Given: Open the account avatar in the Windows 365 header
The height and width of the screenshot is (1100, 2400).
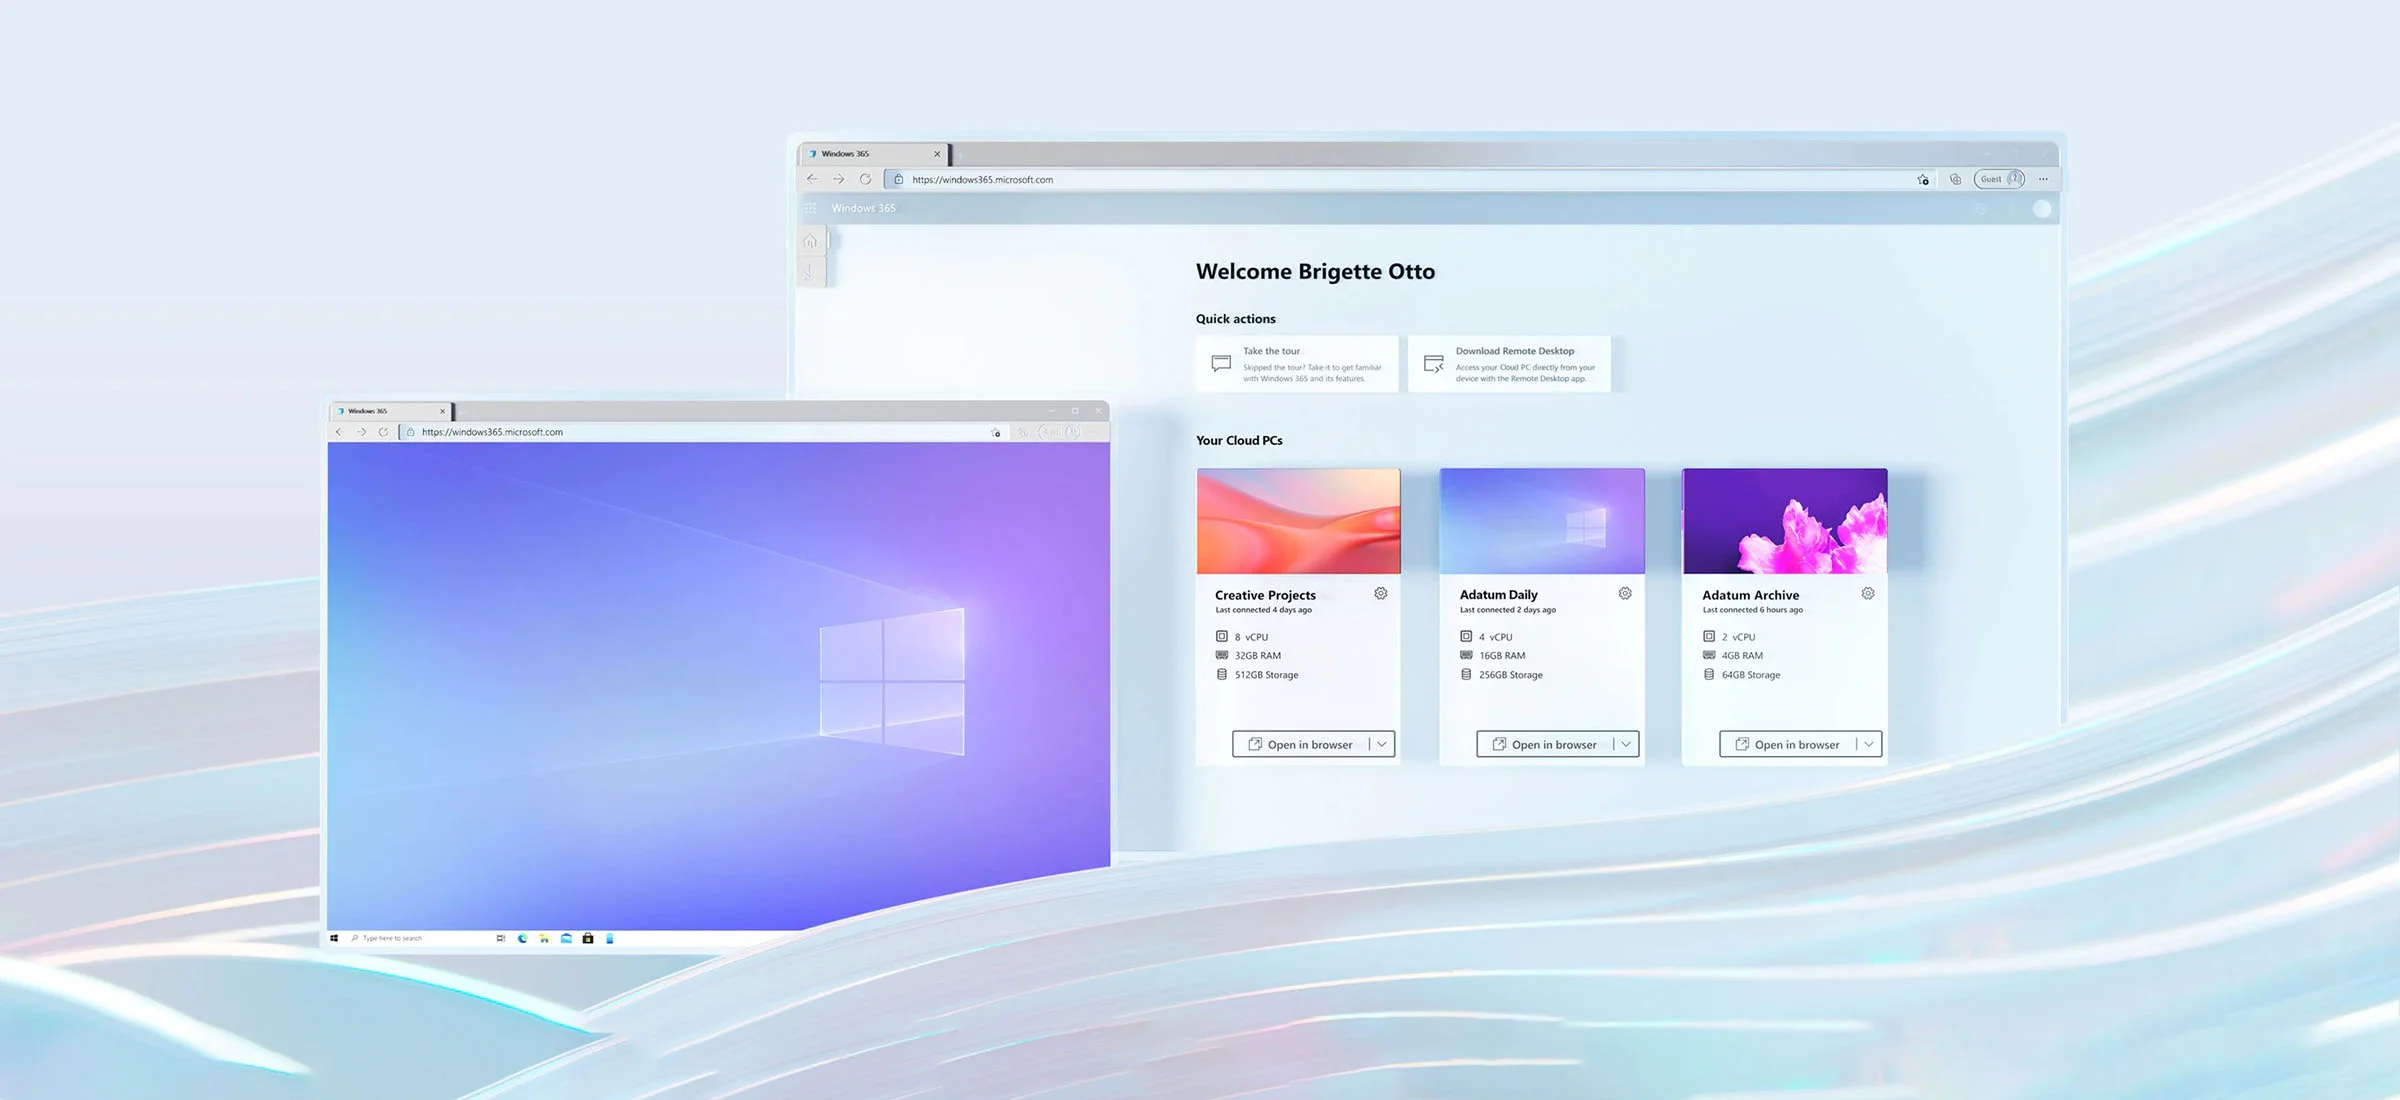Looking at the screenshot, I should coord(2042,208).
